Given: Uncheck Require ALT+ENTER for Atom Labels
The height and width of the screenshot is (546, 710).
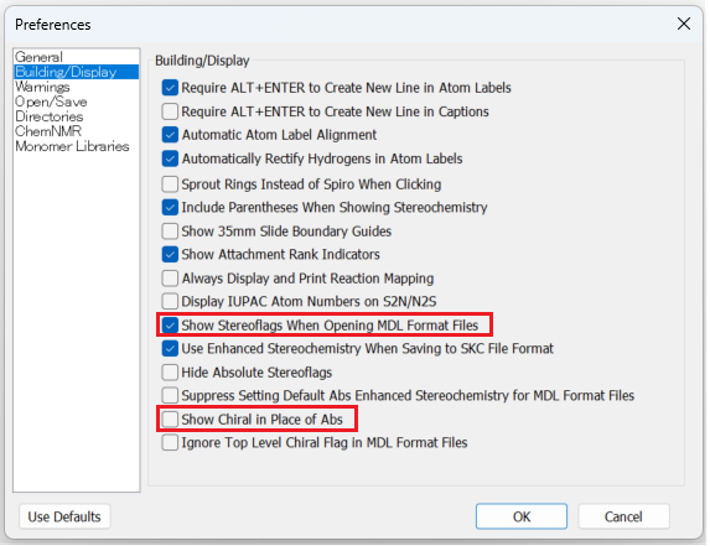Looking at the screenshot, I should pos(170,88).
